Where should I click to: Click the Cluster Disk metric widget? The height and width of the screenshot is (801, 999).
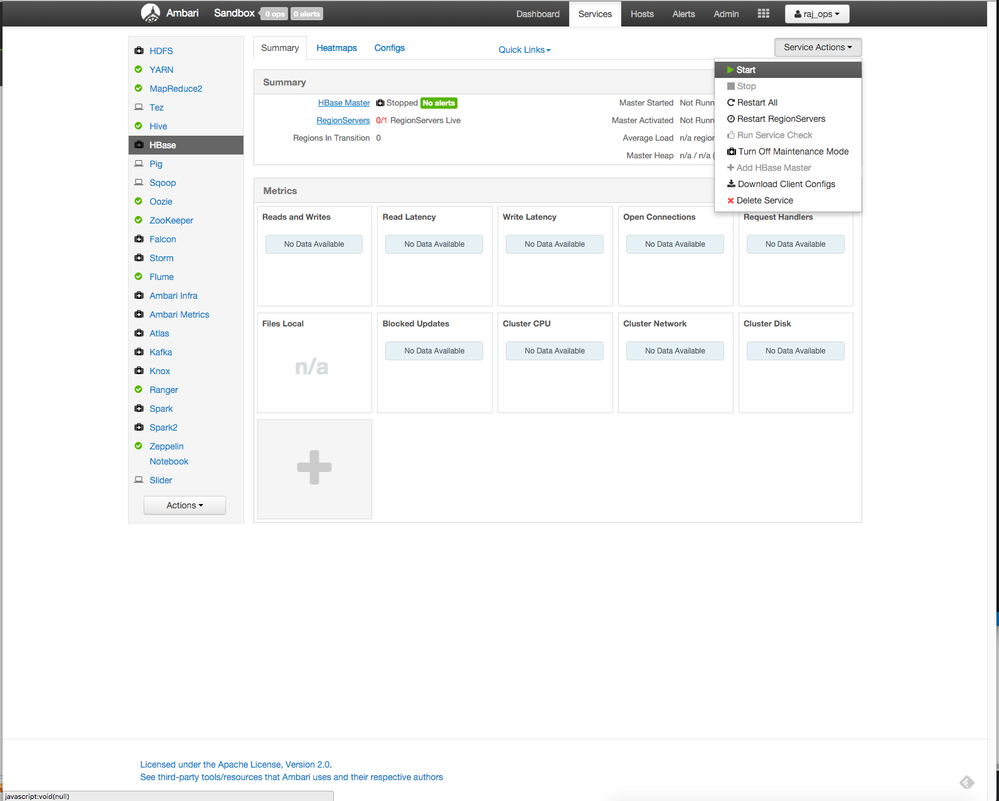coord(796,363)
